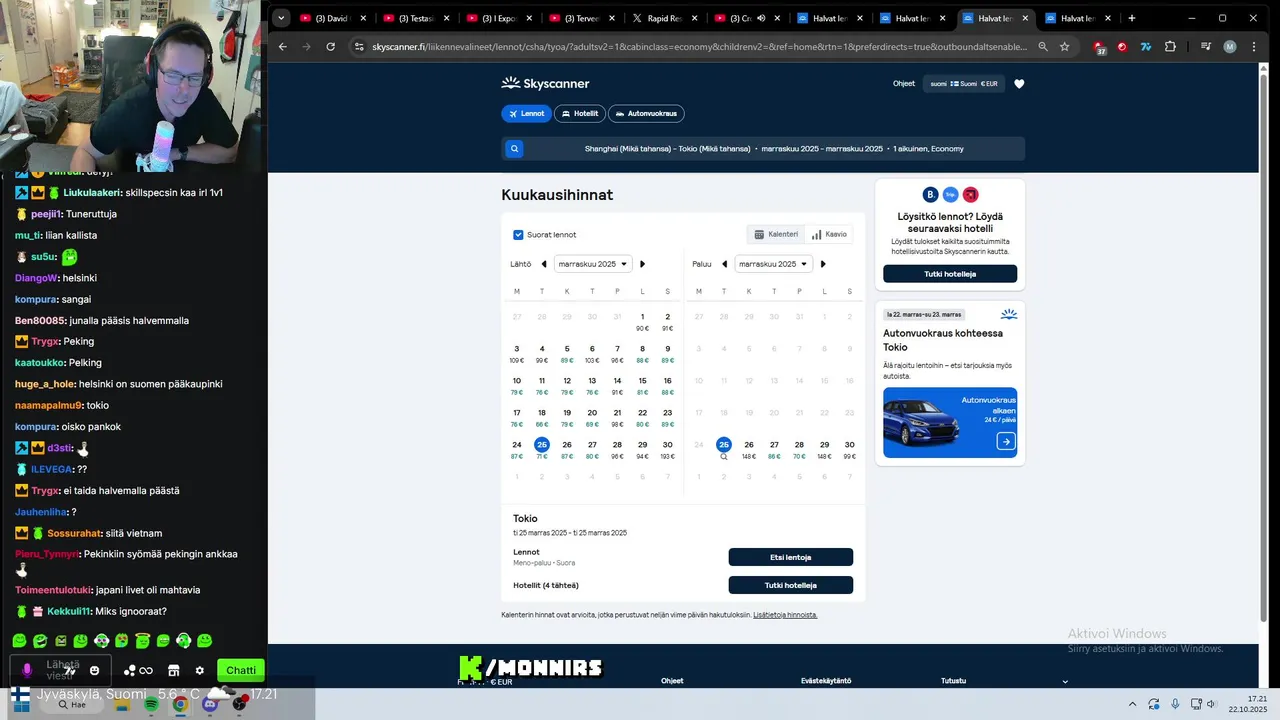This screenshot has width=1280, height=720.
Task: Click Tutki hotelleja button under Tokio
Action: (791, 585)
